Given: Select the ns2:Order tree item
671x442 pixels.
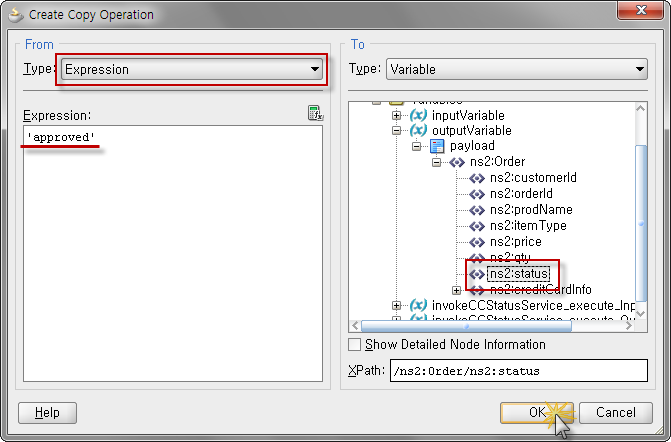Looking at the screenshot, I should click(497, 162).
